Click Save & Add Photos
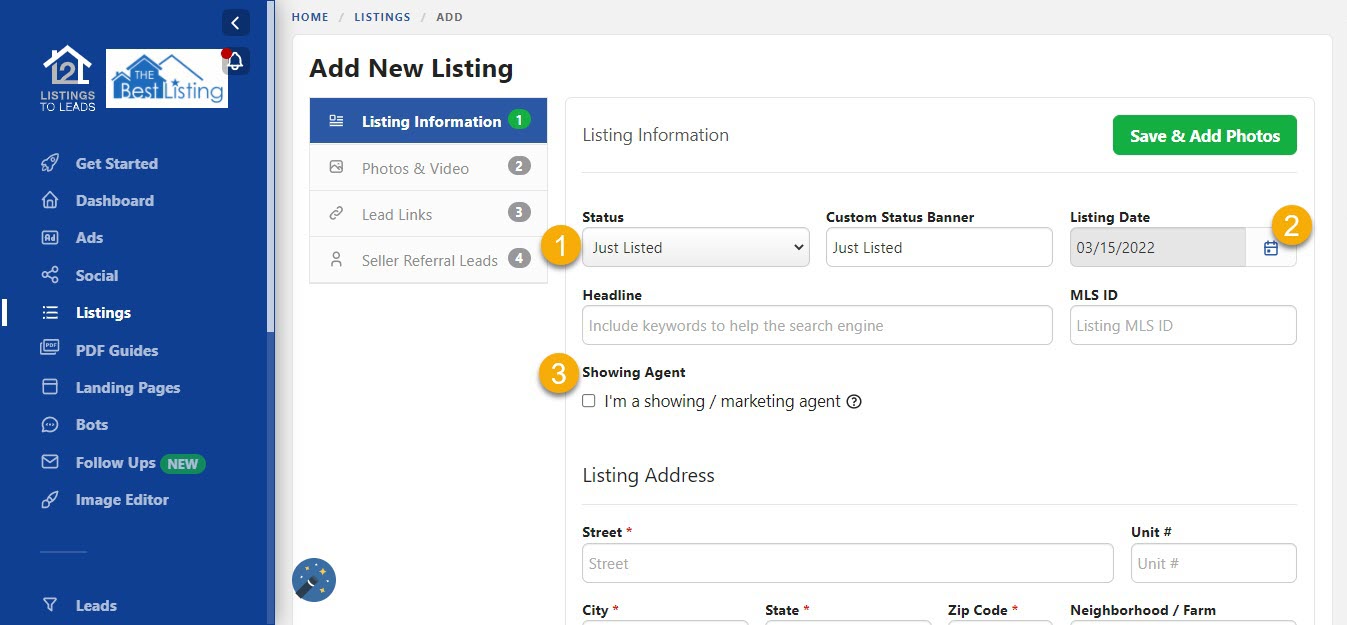The height and width of the screenshot is (625, 1347). [1204, 134]
